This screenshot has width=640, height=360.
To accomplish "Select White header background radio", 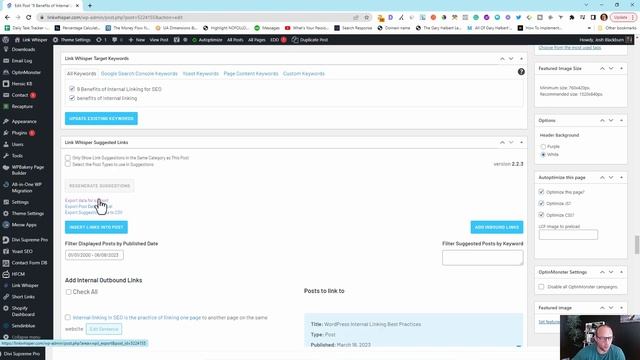I will click(543, 155).
